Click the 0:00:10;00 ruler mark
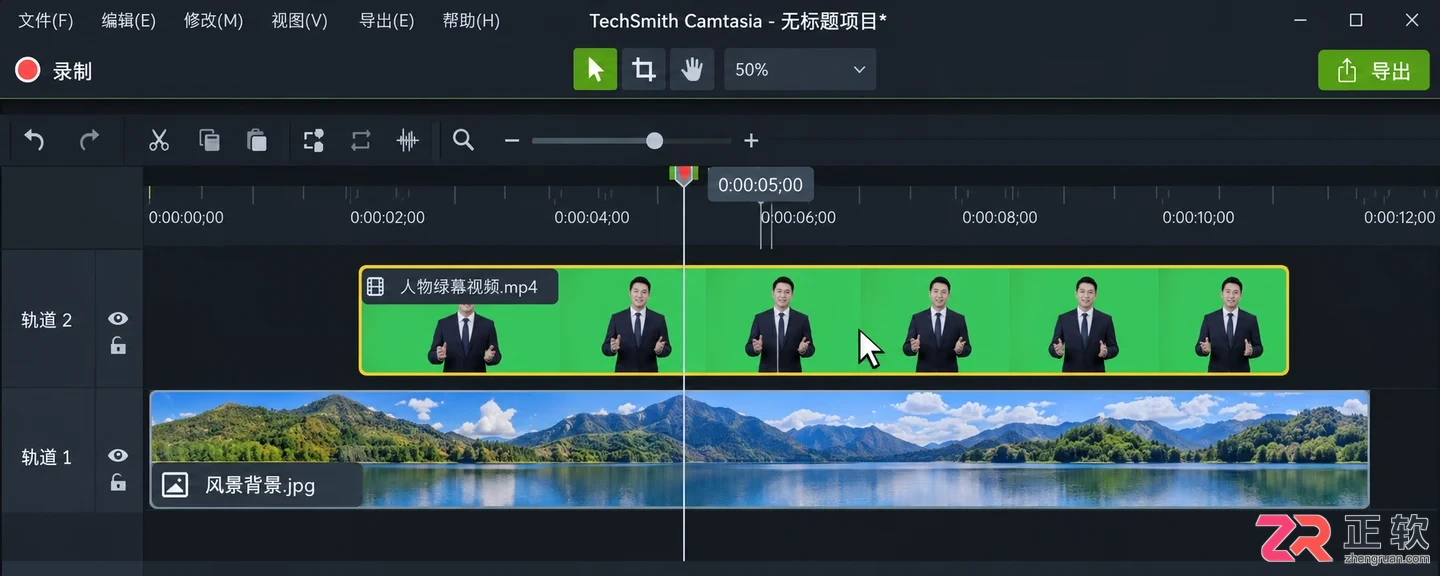Image resolution: width=1440 pixels, height=576 pixels. pos(1198,217)
